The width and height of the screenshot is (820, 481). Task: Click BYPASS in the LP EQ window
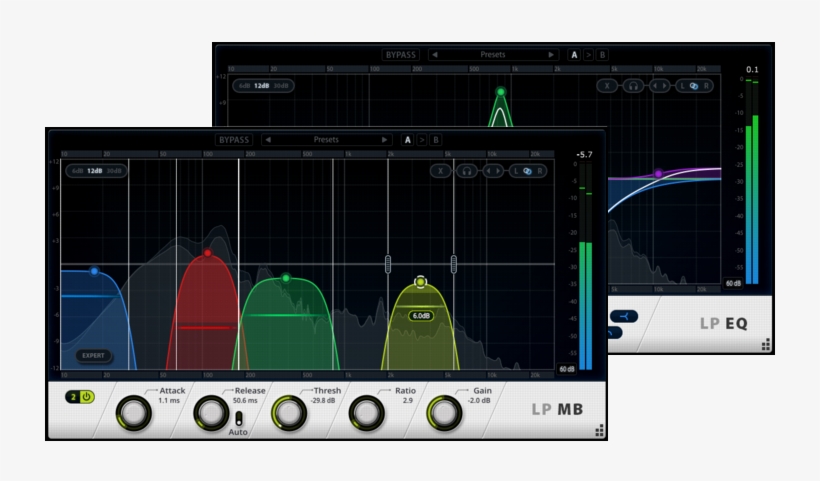click(401, 54)
